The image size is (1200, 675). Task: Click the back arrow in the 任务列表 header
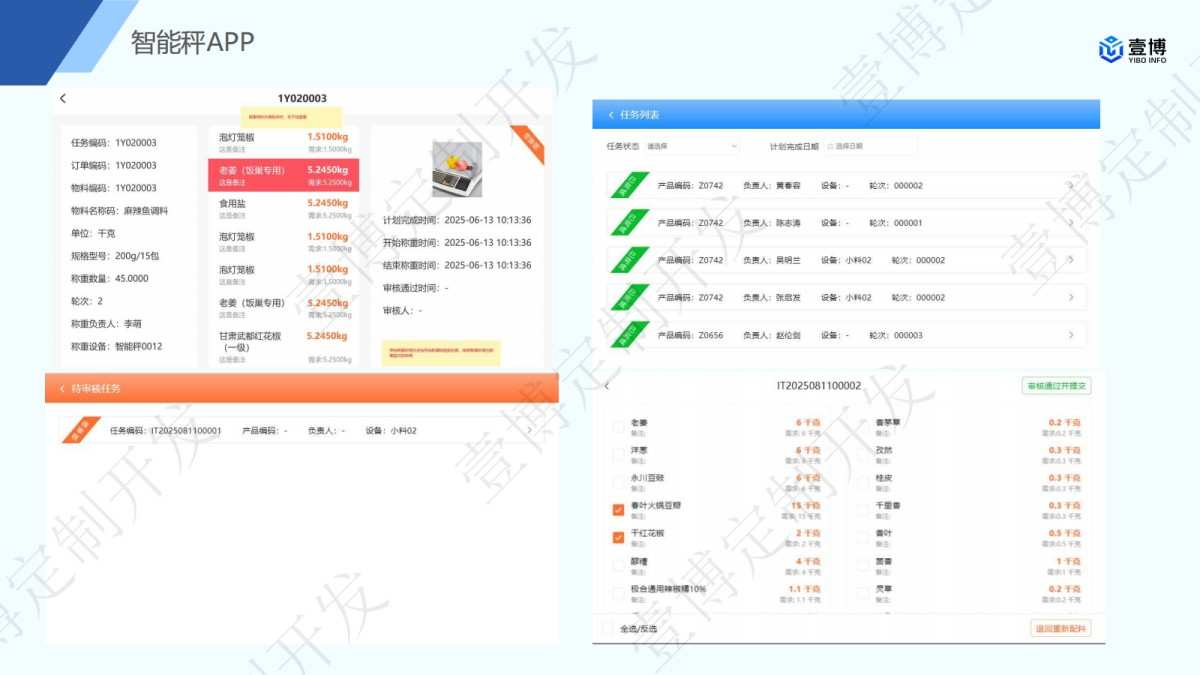(611, 114)
